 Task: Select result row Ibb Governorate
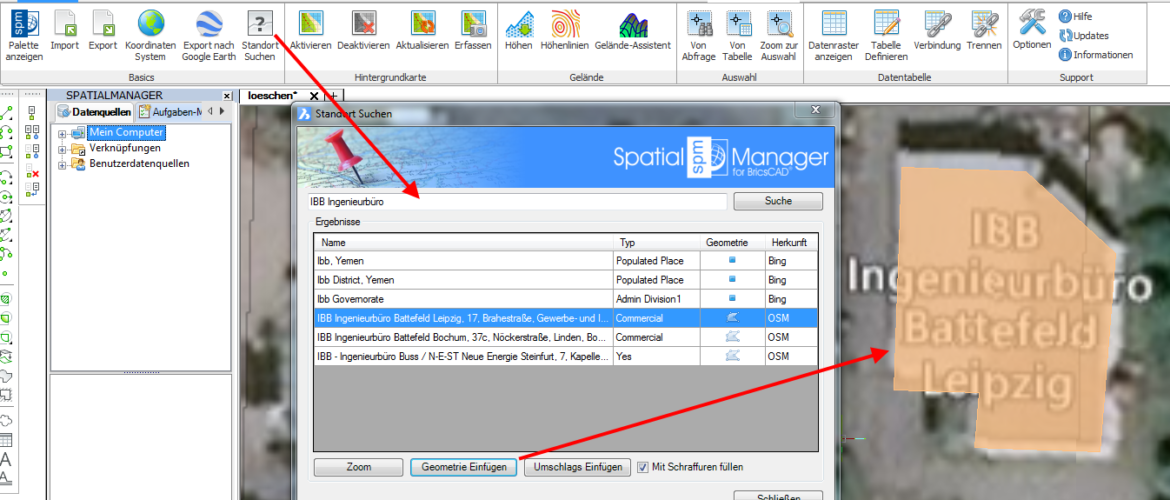(x=566, y=299)
